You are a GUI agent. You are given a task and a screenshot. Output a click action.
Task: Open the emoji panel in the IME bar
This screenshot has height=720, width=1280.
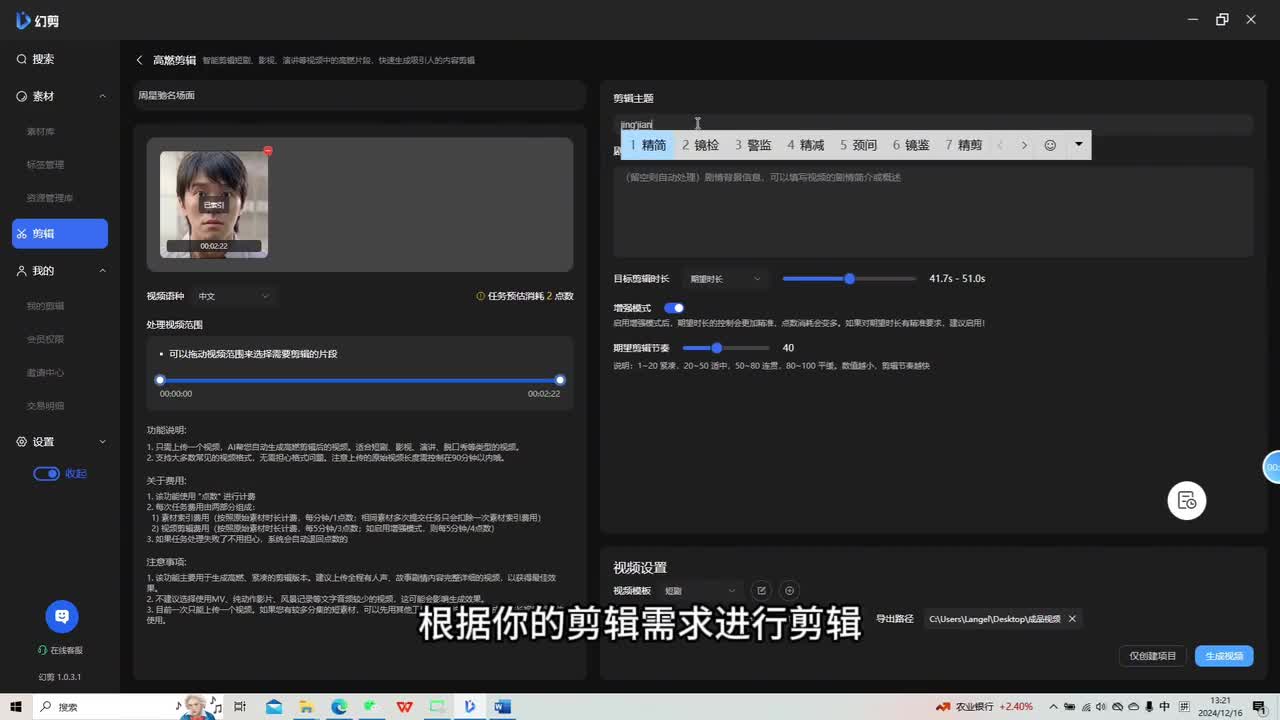tap(1050, 145)
